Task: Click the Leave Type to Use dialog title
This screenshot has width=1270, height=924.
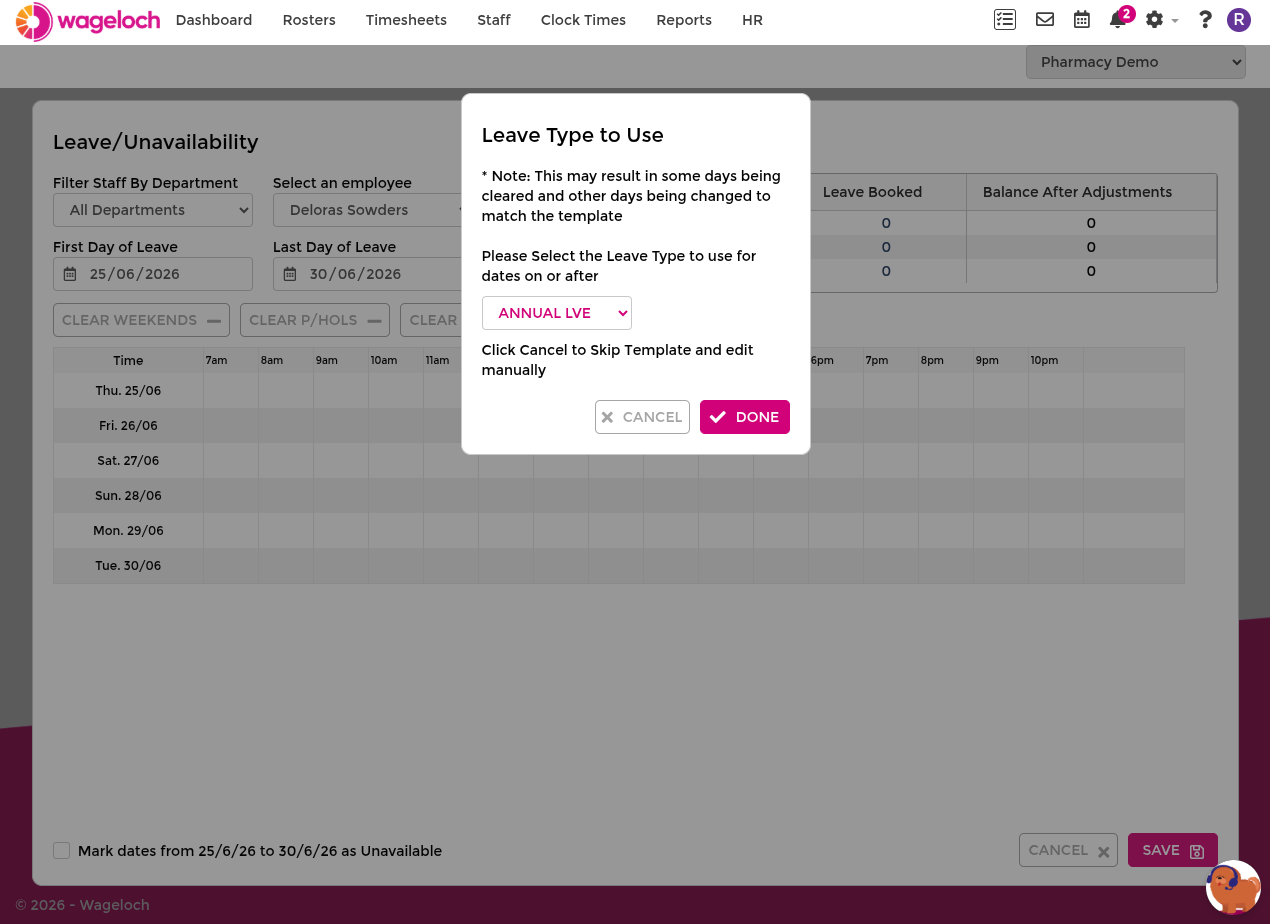Action: 572,135
